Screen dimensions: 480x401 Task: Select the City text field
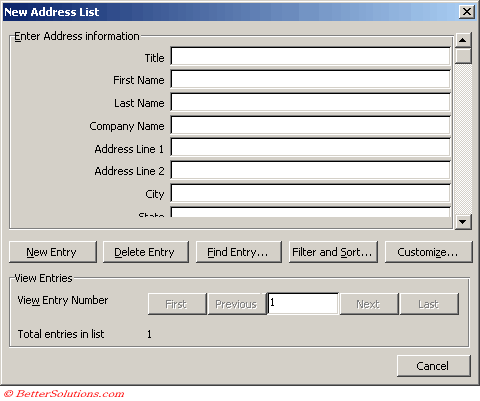(310, 193)
